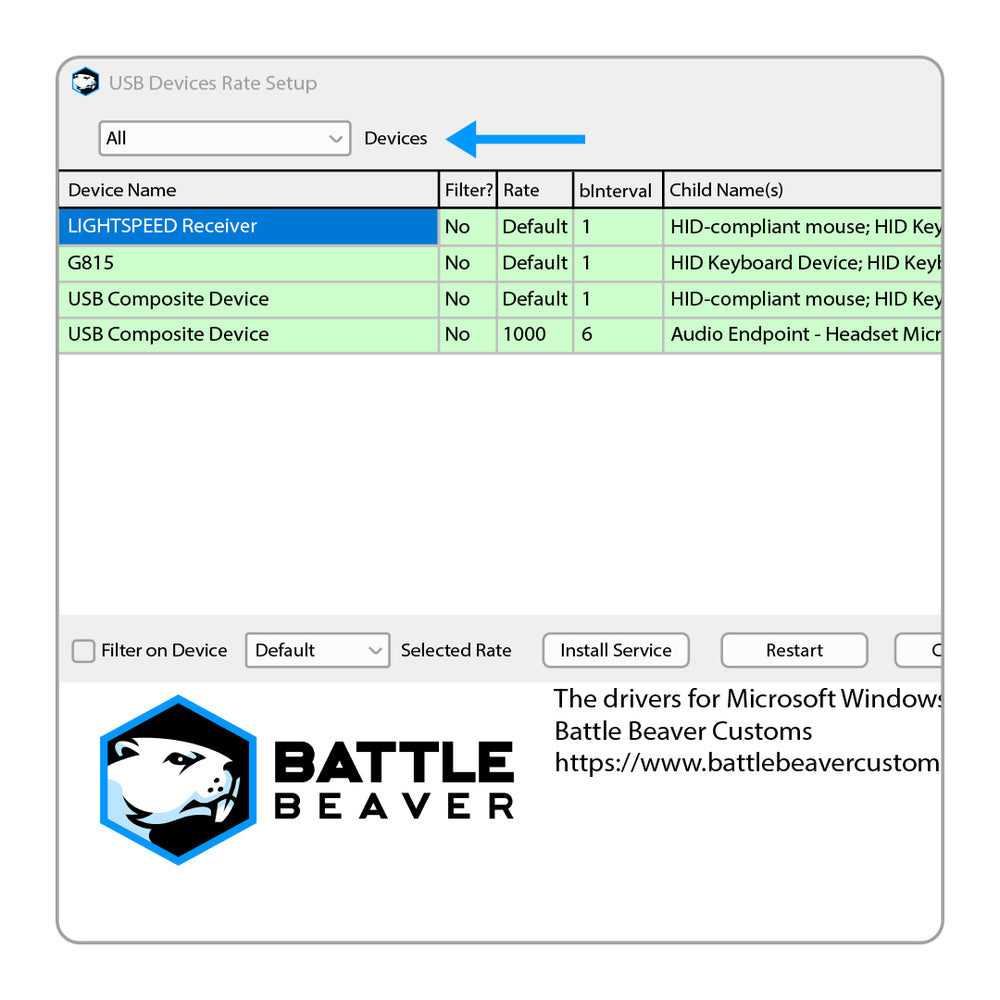Click the Rate column header

point(534,190)
